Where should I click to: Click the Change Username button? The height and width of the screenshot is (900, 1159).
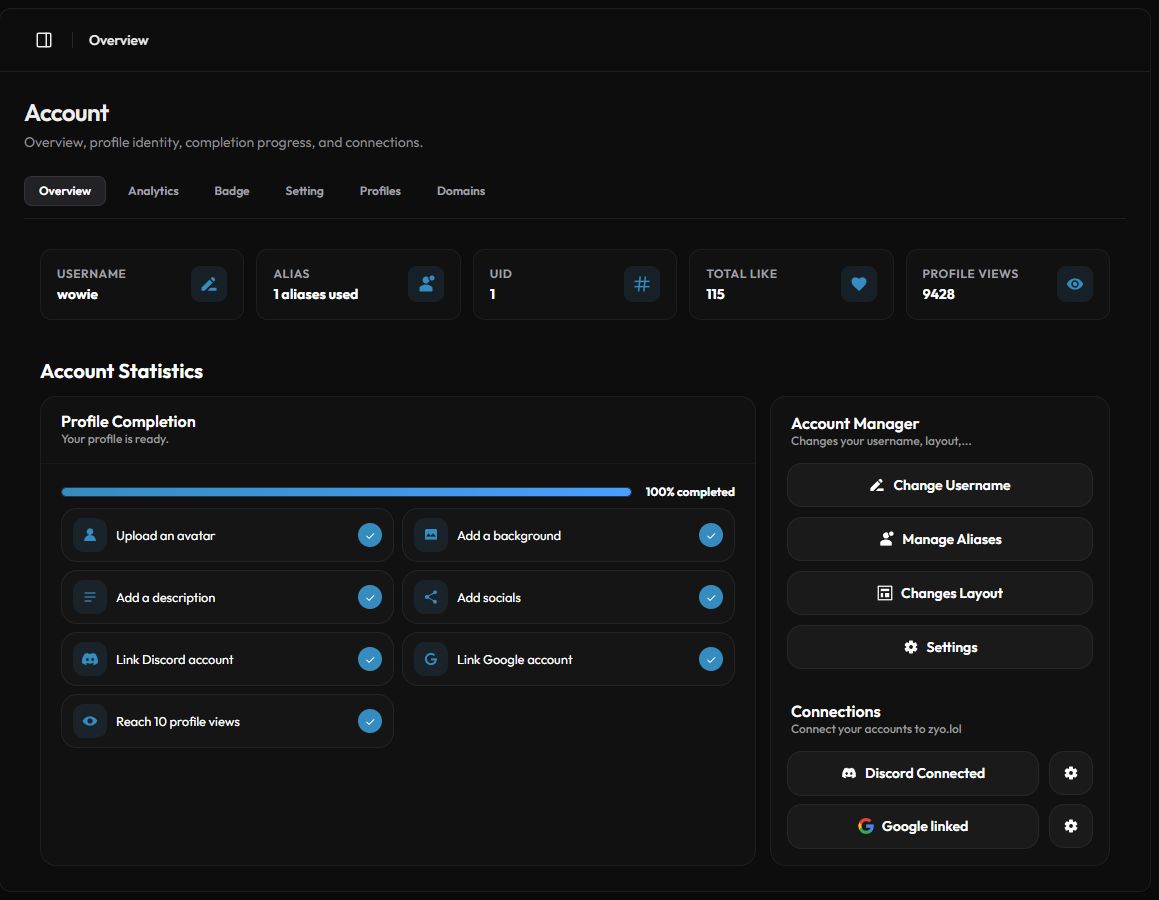(x=939, y=485)
